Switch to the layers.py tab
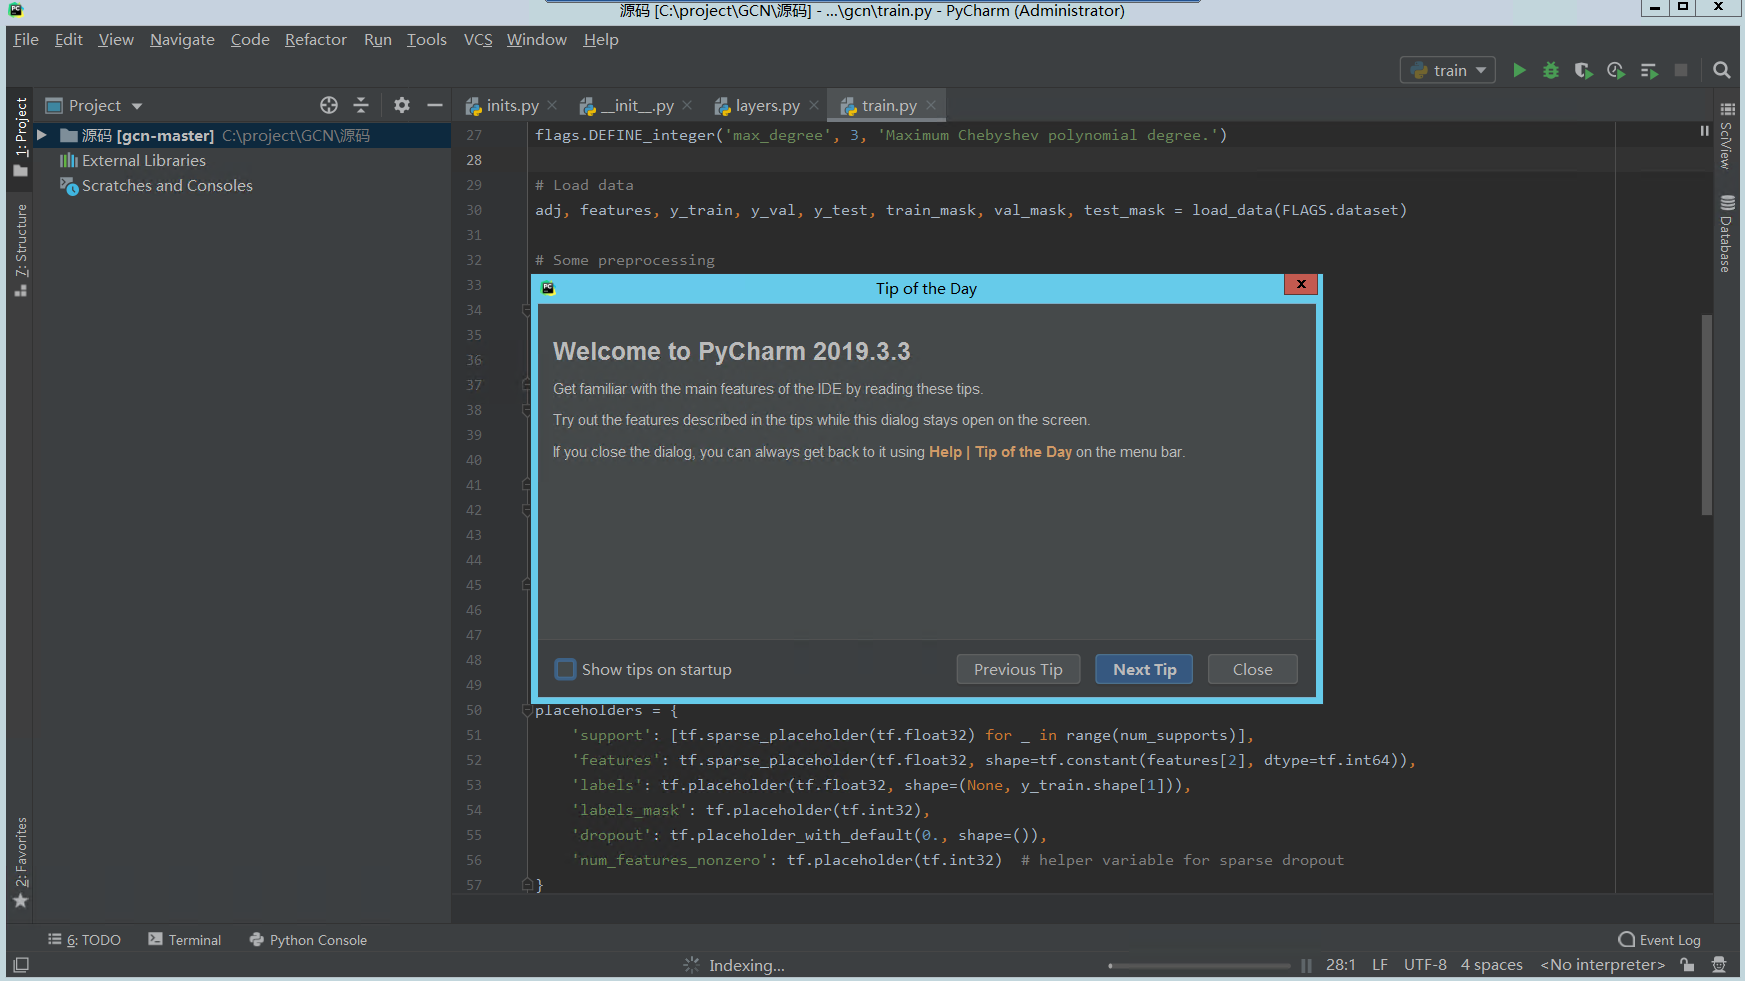 pyautogui.click(x=767, y=105)
